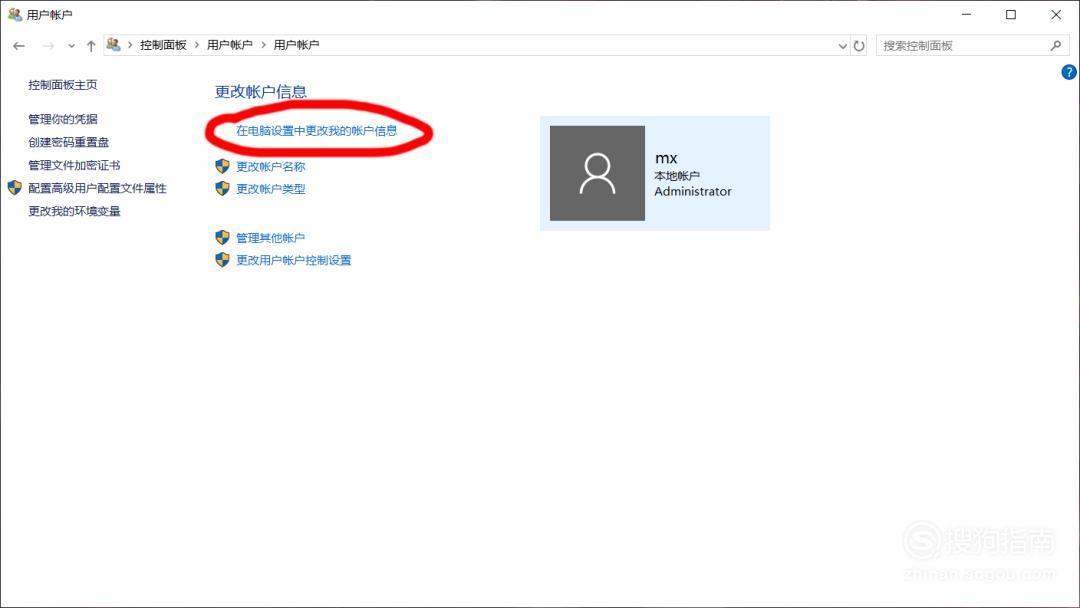The width and height of the screenshot is (1080, 608).
Task: Open the recent locations dropdown arrow
Action: point(71,46)
